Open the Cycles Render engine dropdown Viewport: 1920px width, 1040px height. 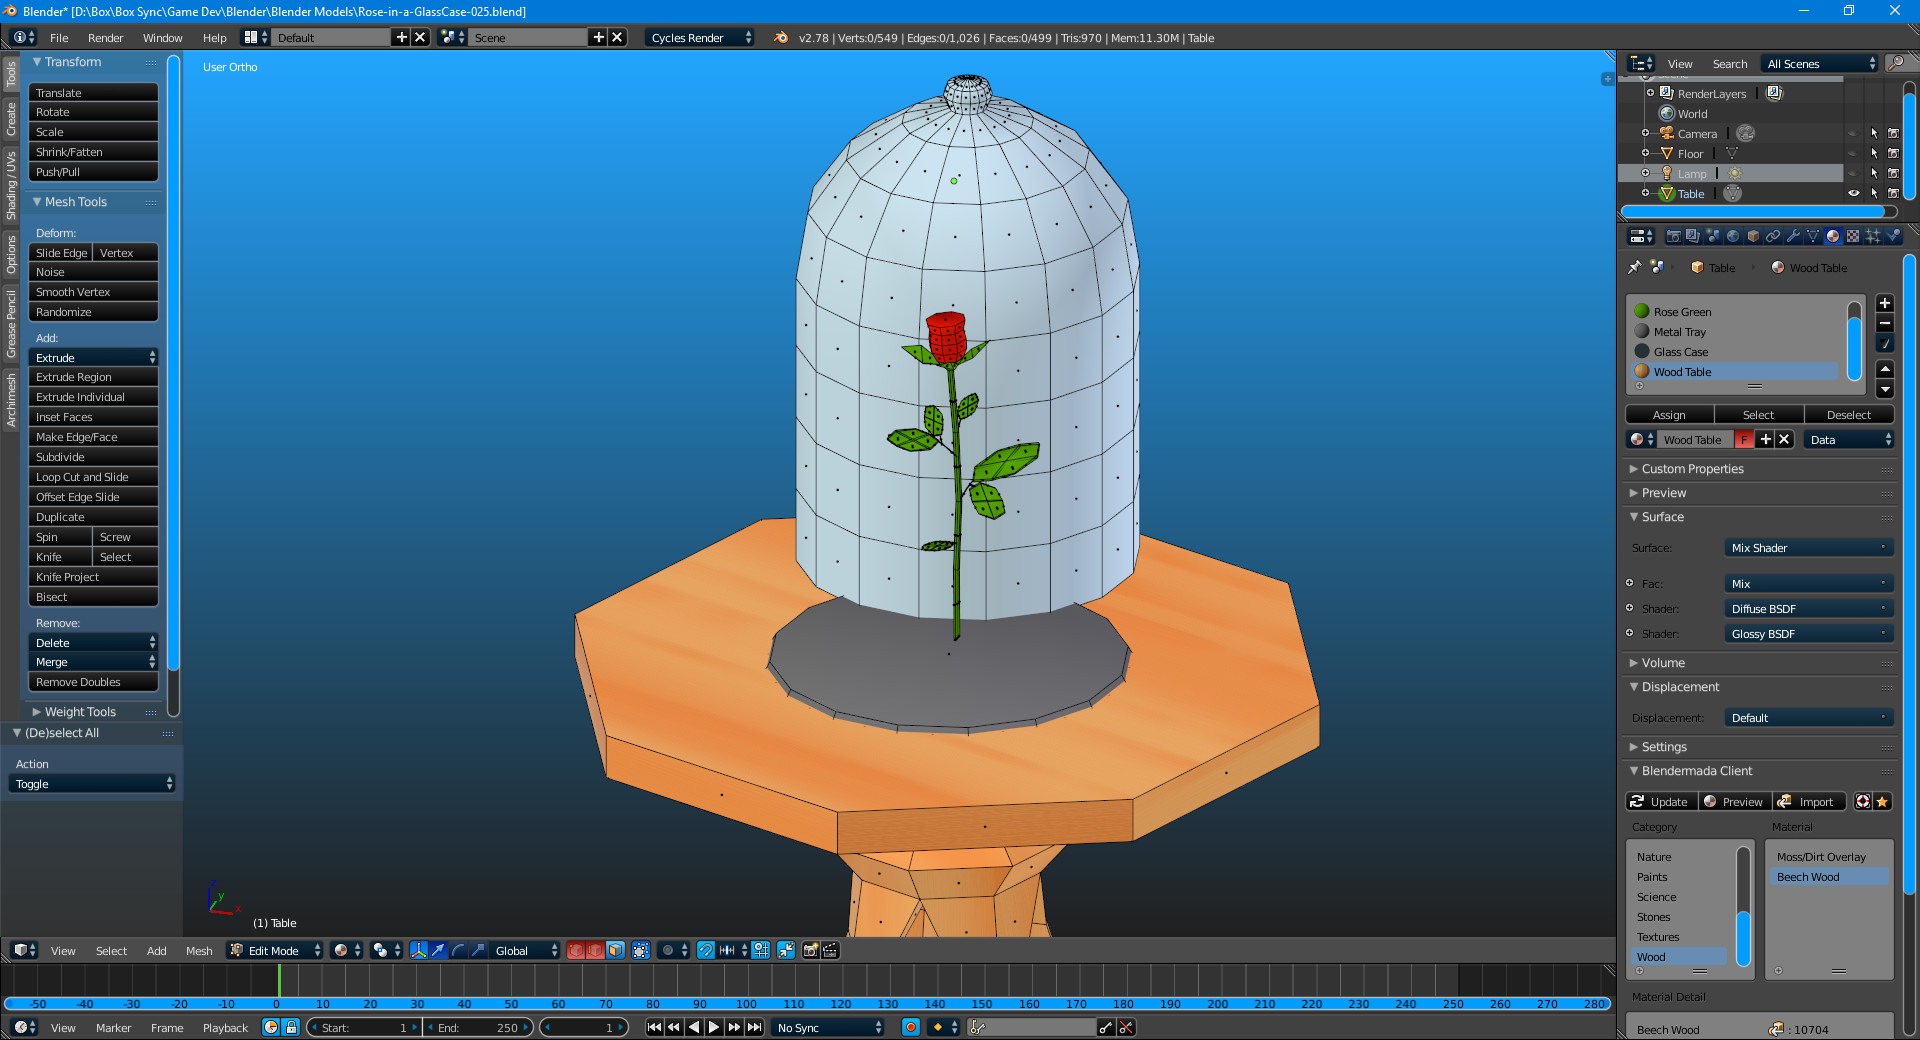pyautogui.click(x=700, y=37)
